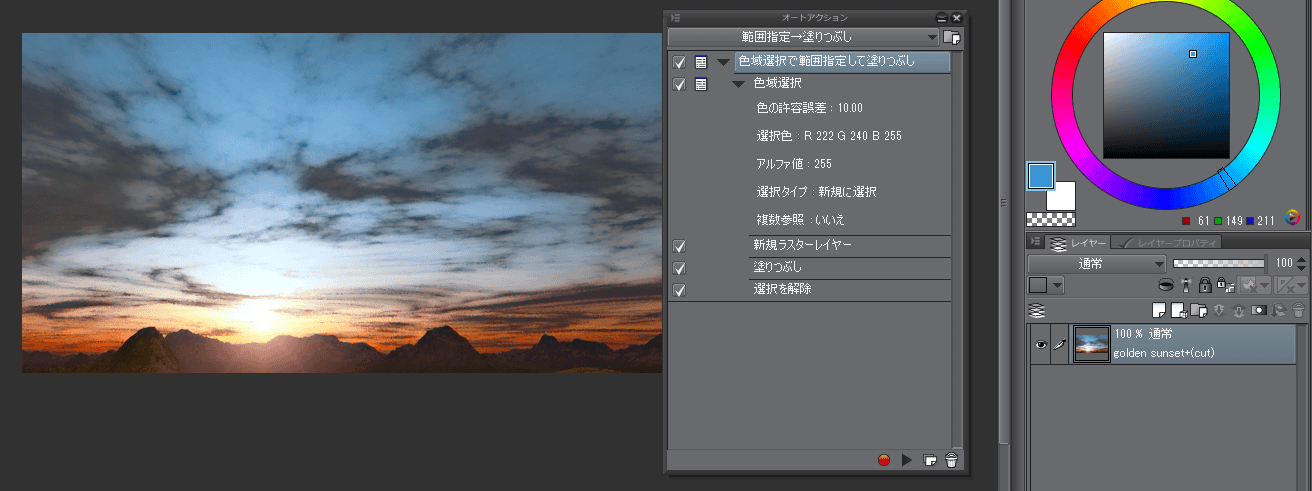Collapse the 色域選択で範囲指定して塗りつぶし action
Screen dimensions: 1312x491
point(723,62)
